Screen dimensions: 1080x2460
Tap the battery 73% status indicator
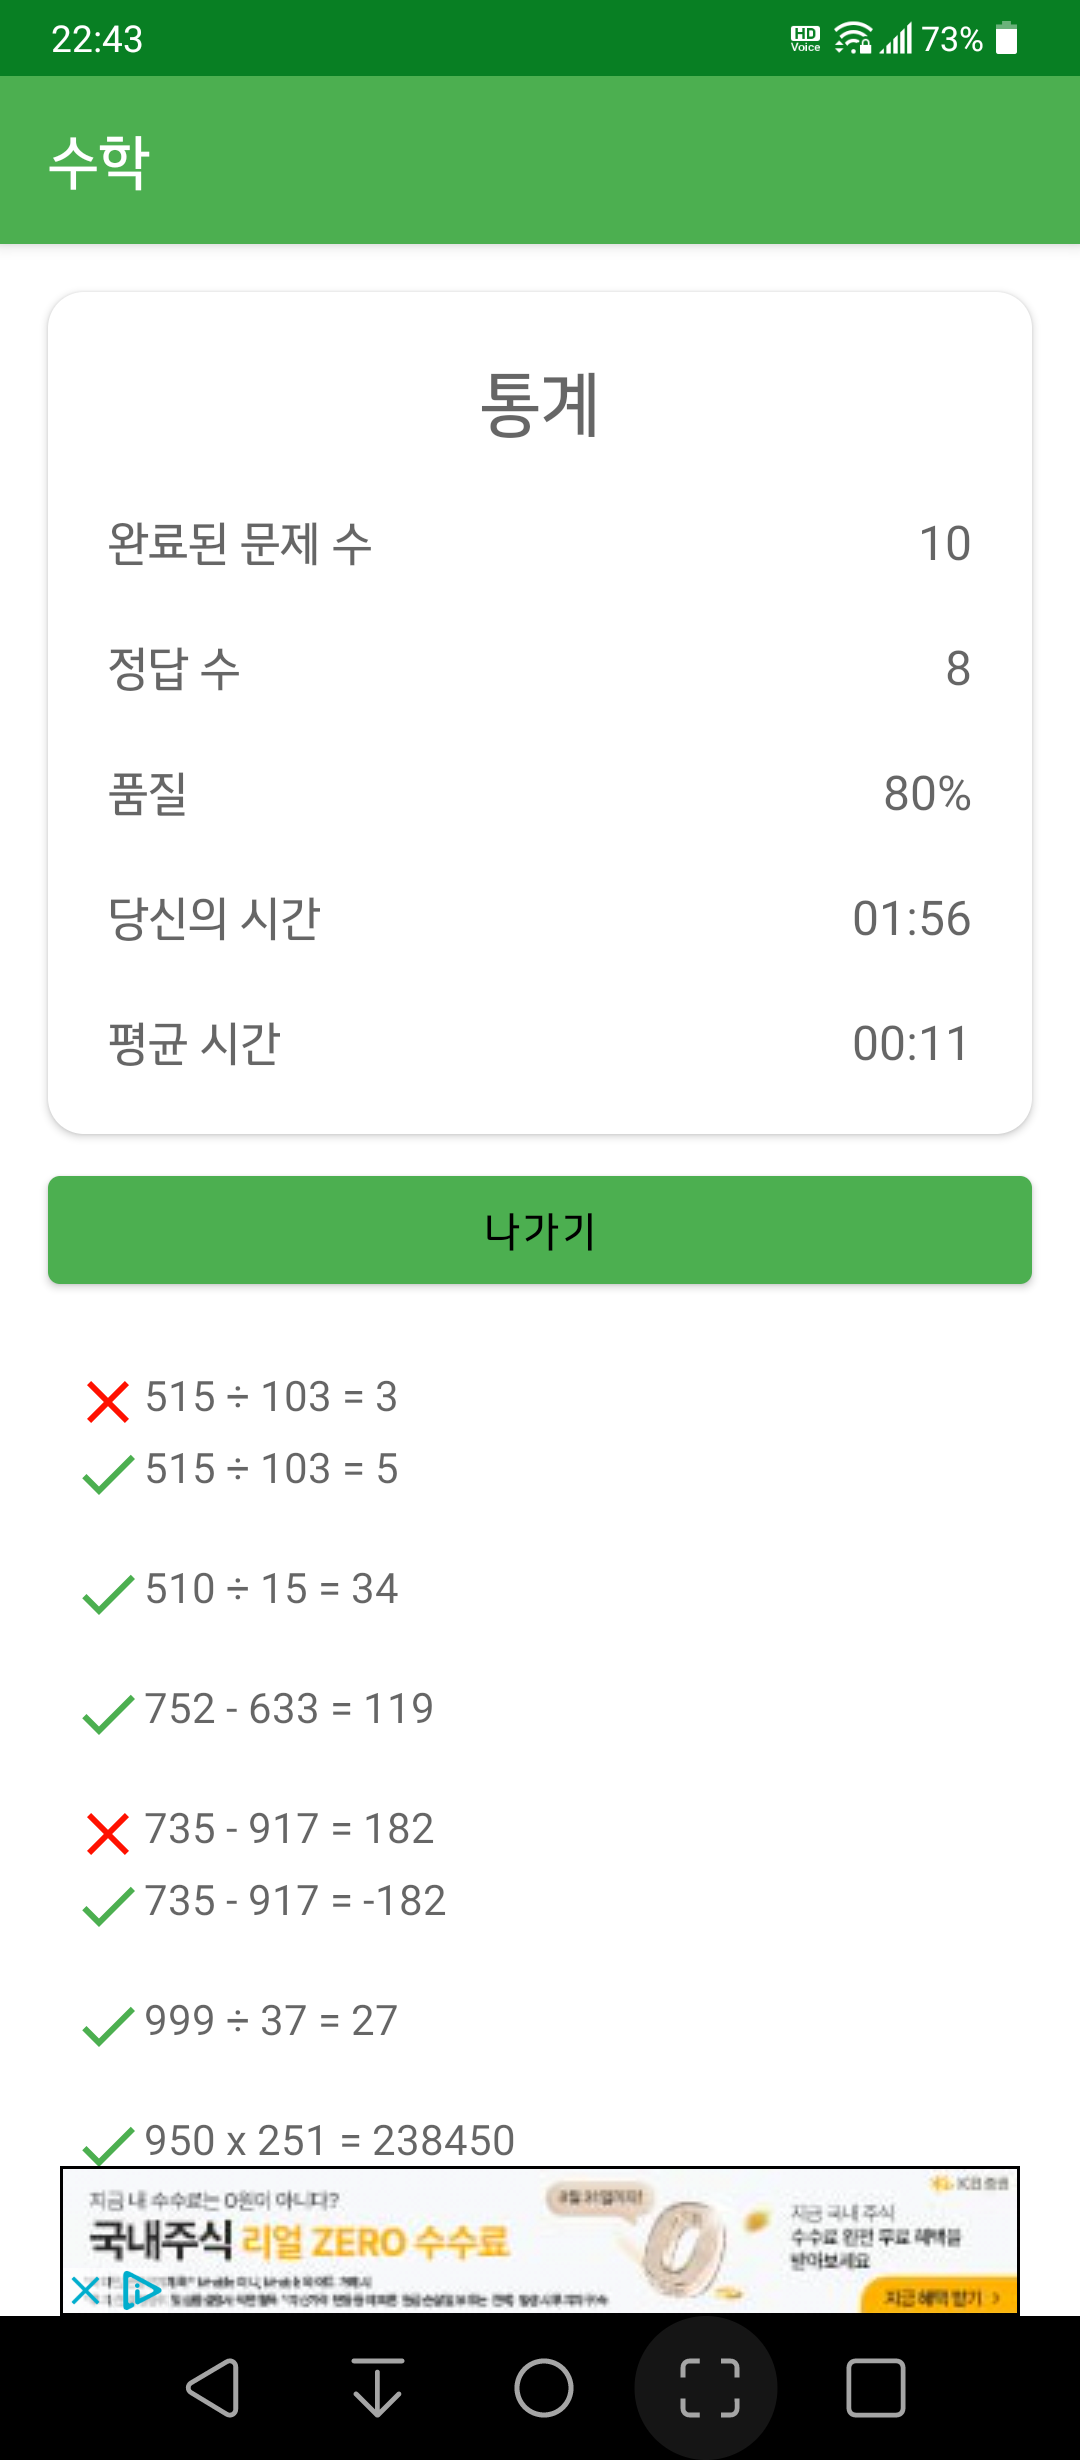coord(969,39)
